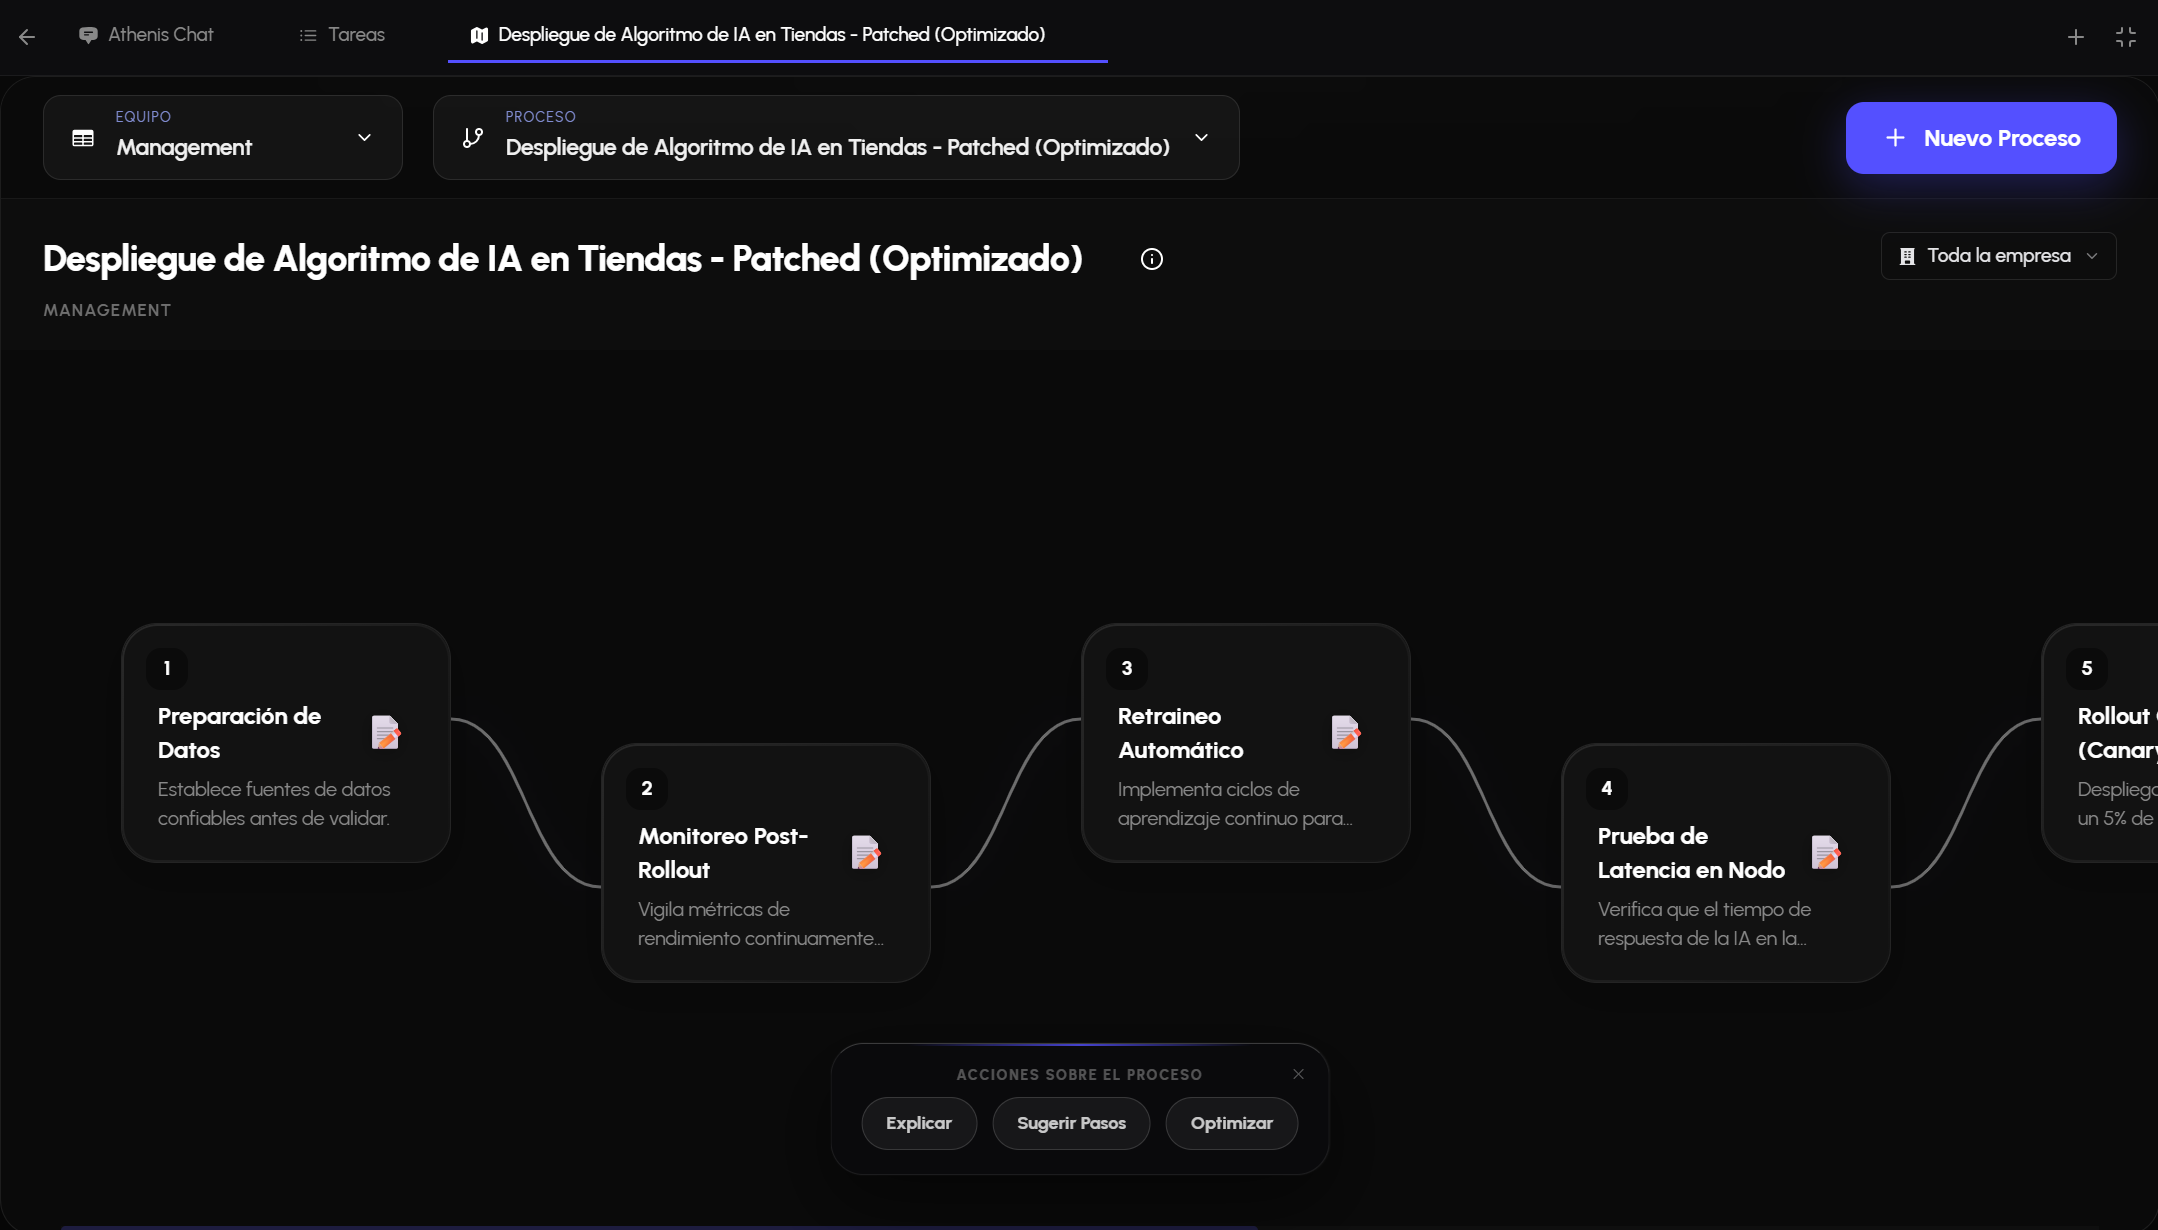Go back with the left arrow icon

(x=27, y=36)
